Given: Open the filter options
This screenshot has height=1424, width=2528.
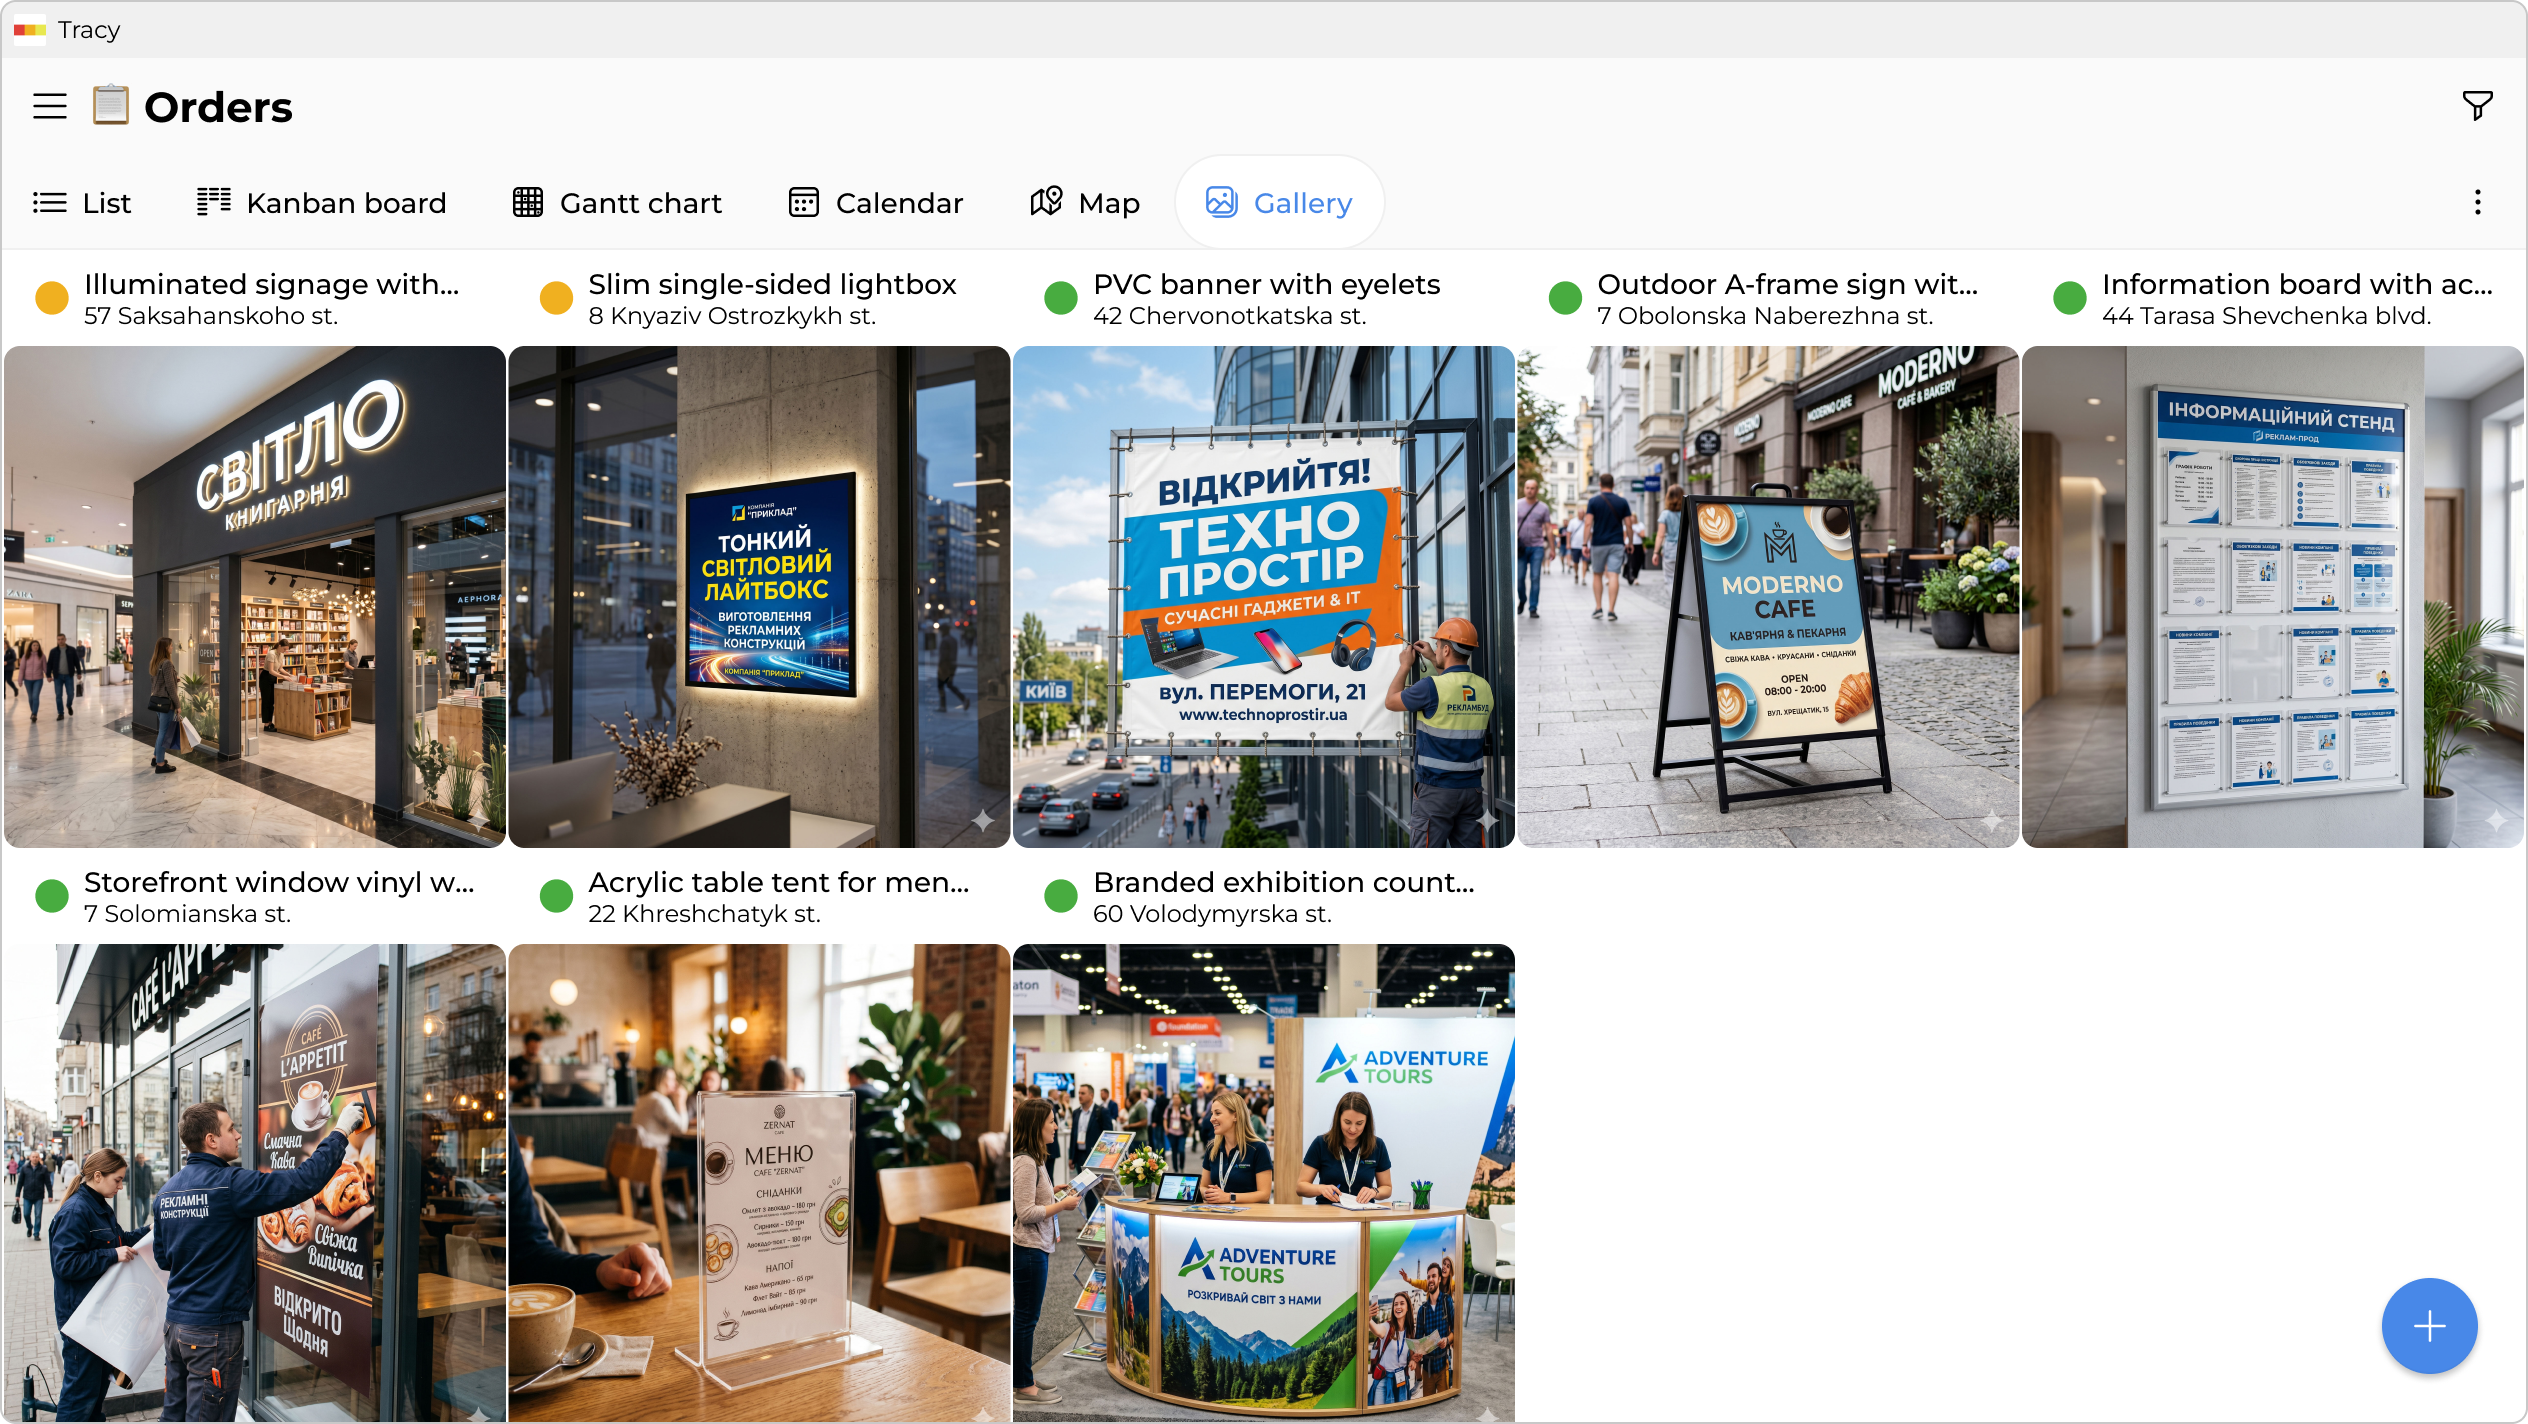Looking at the screenshot, I should (2477, 105).
